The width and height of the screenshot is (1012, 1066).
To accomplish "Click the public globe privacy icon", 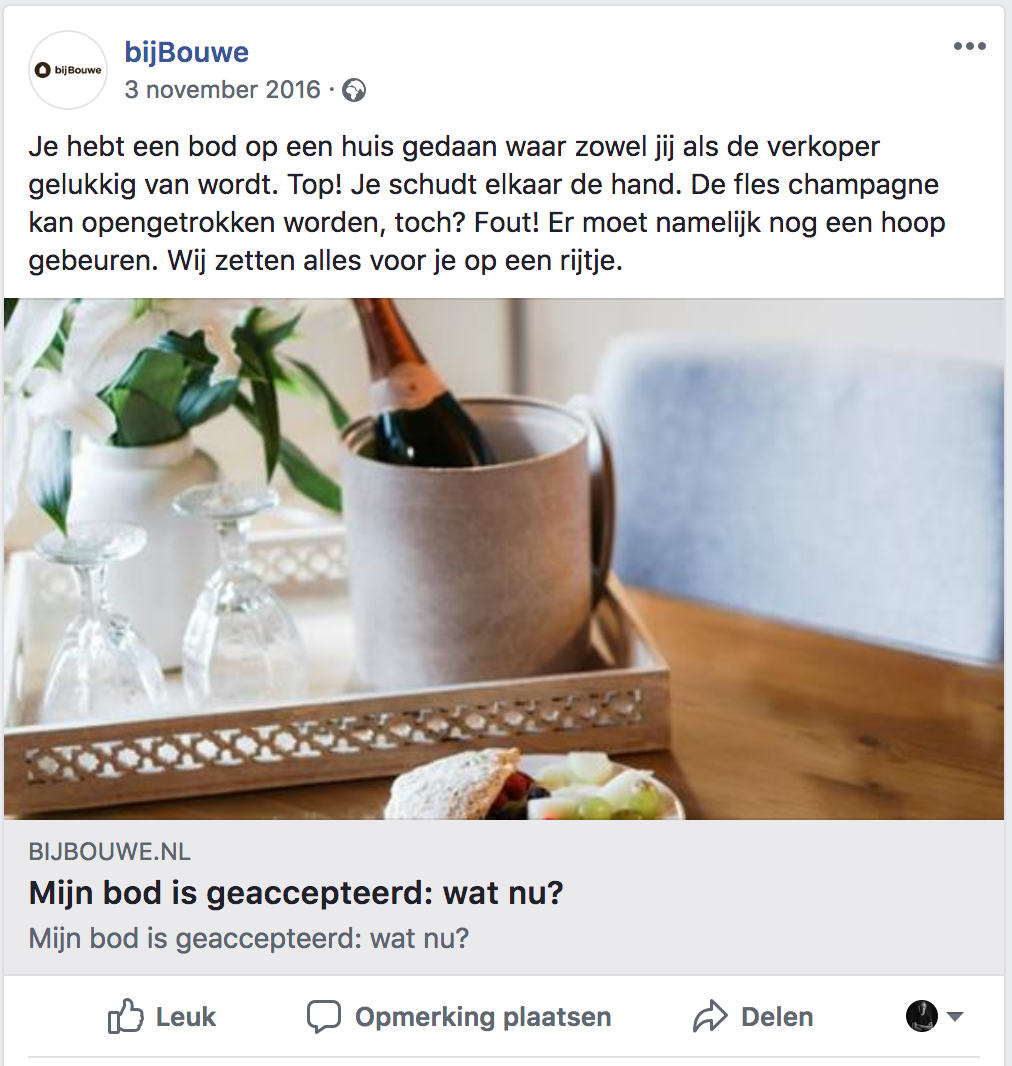I will point(353,90).
